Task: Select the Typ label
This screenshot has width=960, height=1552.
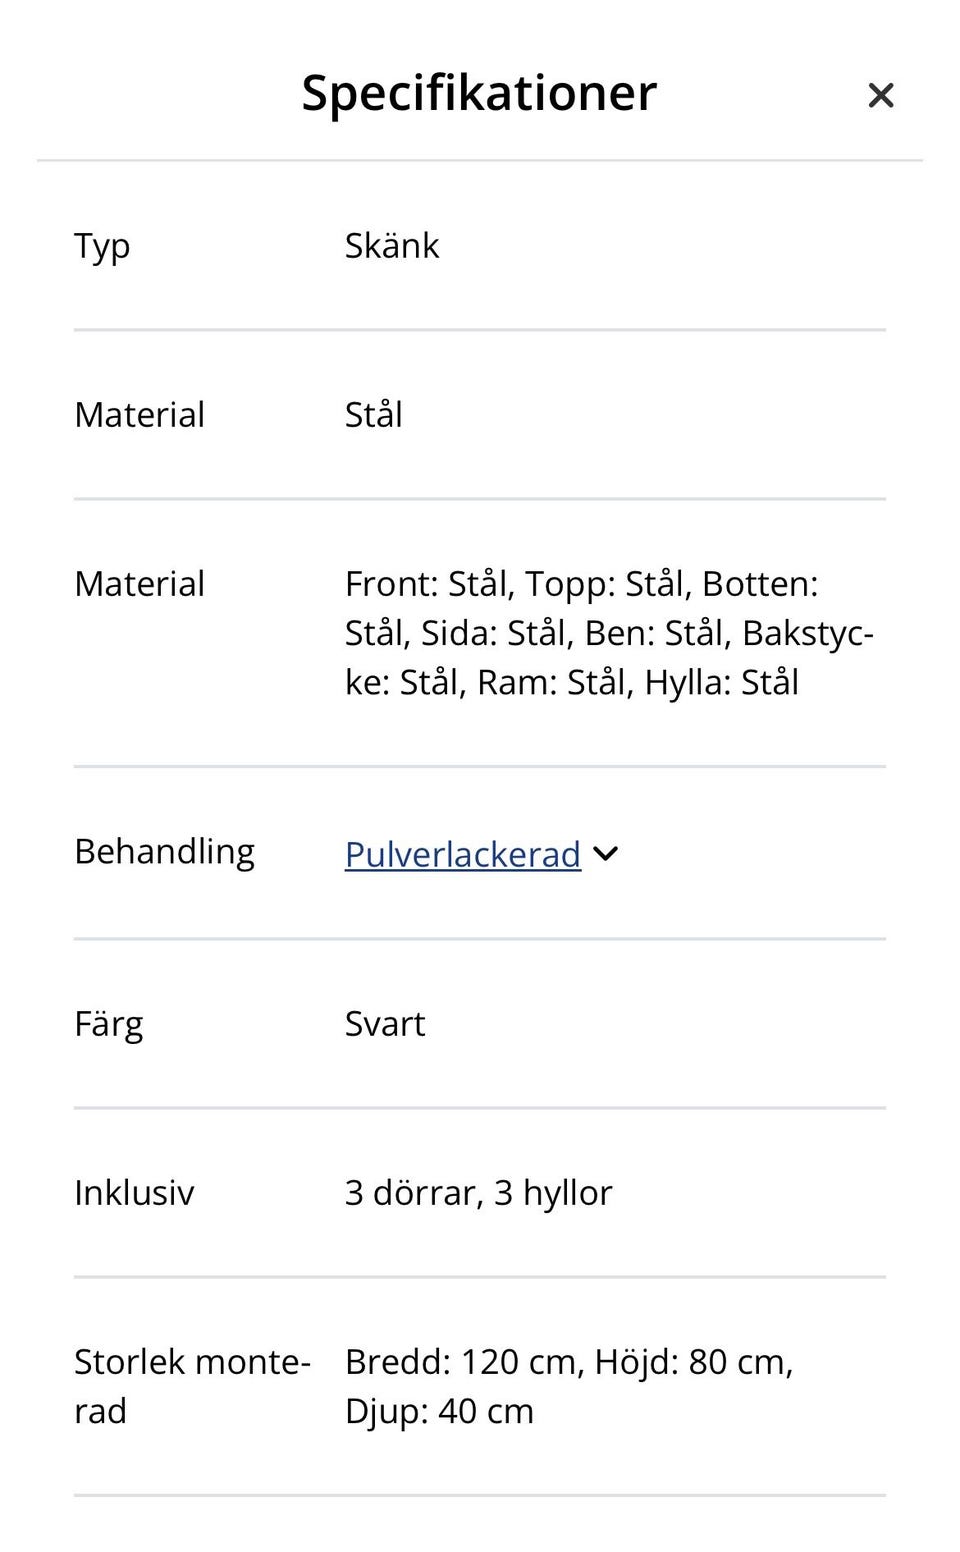Action: (x=102, y=246)
